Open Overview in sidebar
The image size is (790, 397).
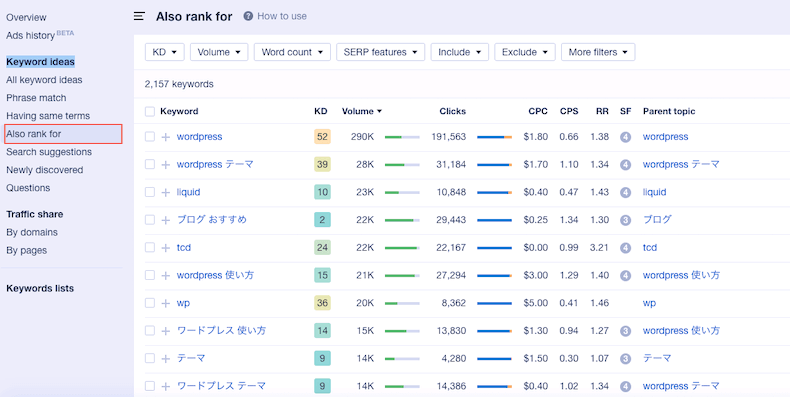pyautogui.click(x=26, y=18)
